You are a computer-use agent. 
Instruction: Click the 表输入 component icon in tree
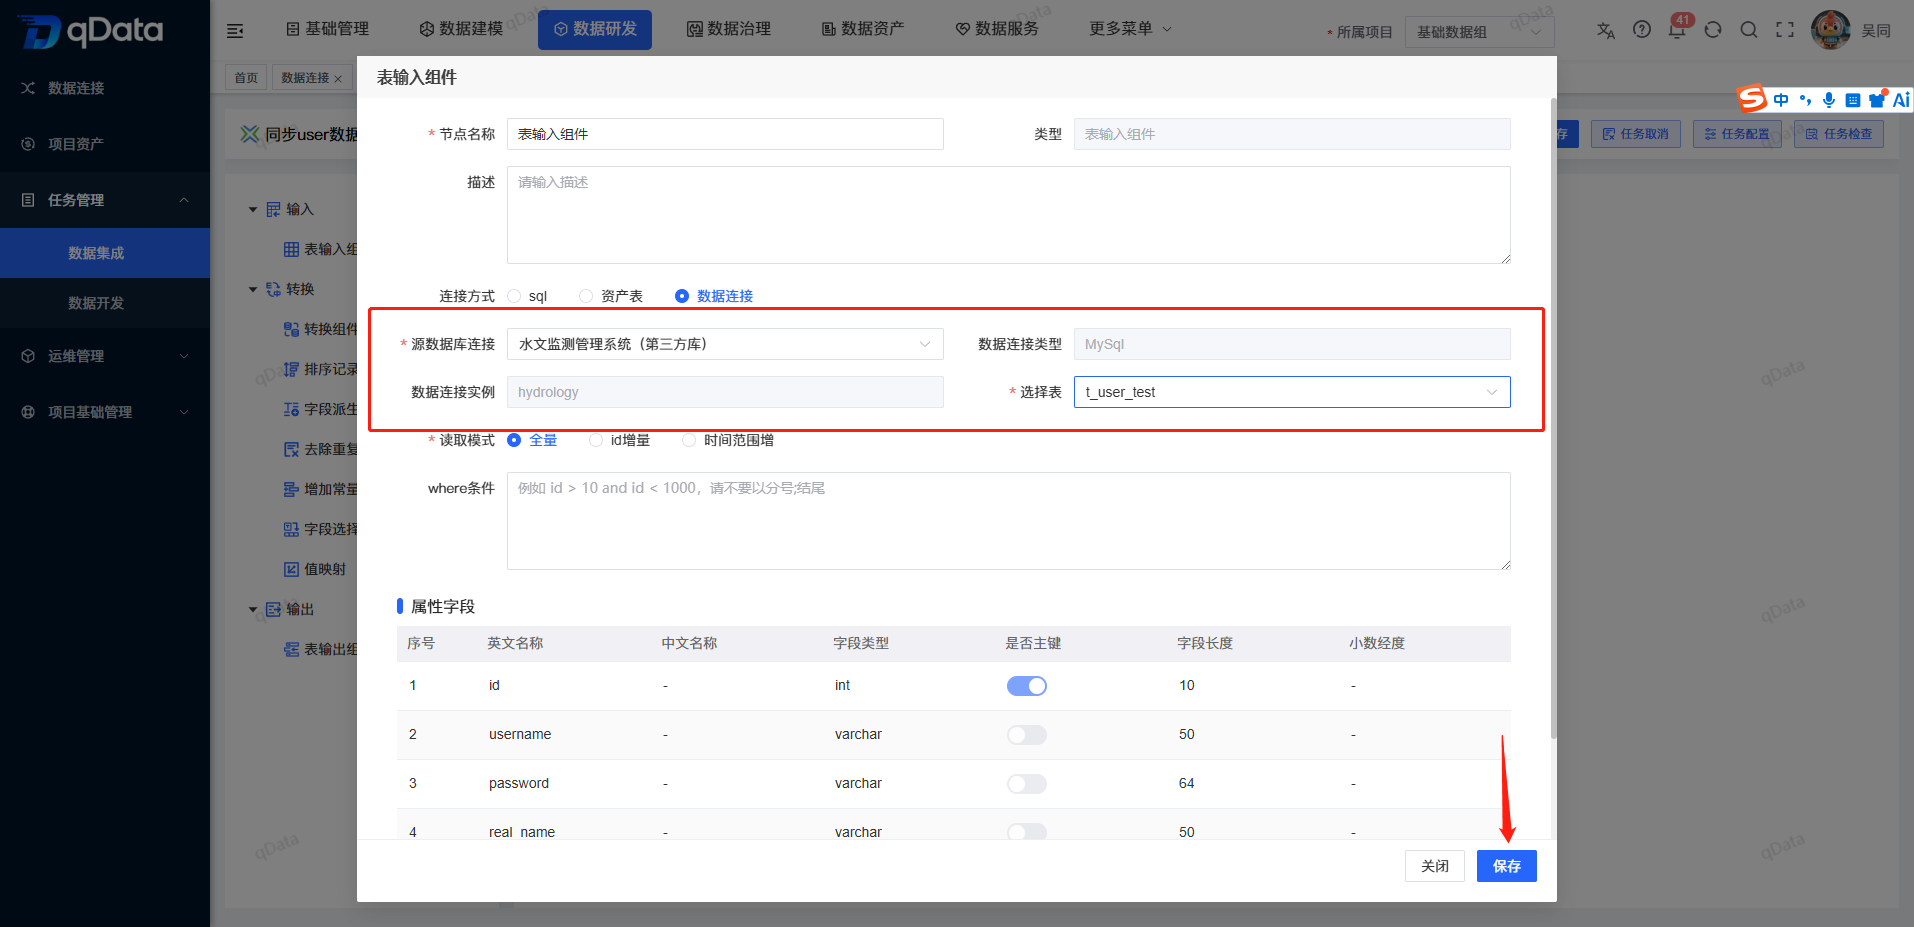coord(291,249)
